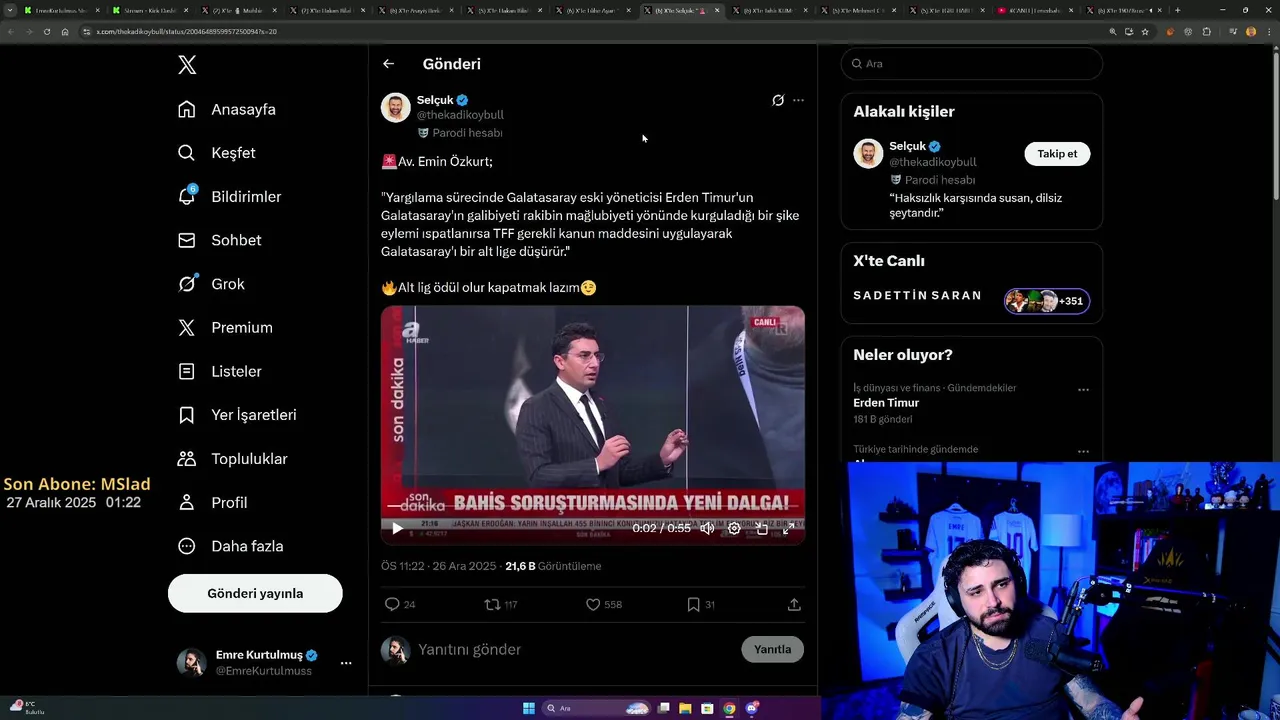
Task: Click the Yer İşaretleri bookmark icon
Action: click(x=187, y=415)
